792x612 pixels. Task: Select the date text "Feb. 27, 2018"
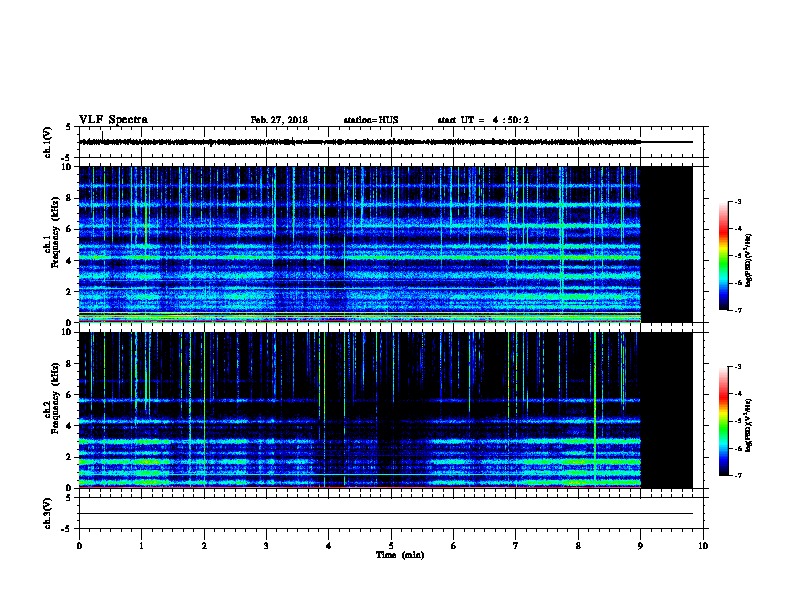(279, 120)
